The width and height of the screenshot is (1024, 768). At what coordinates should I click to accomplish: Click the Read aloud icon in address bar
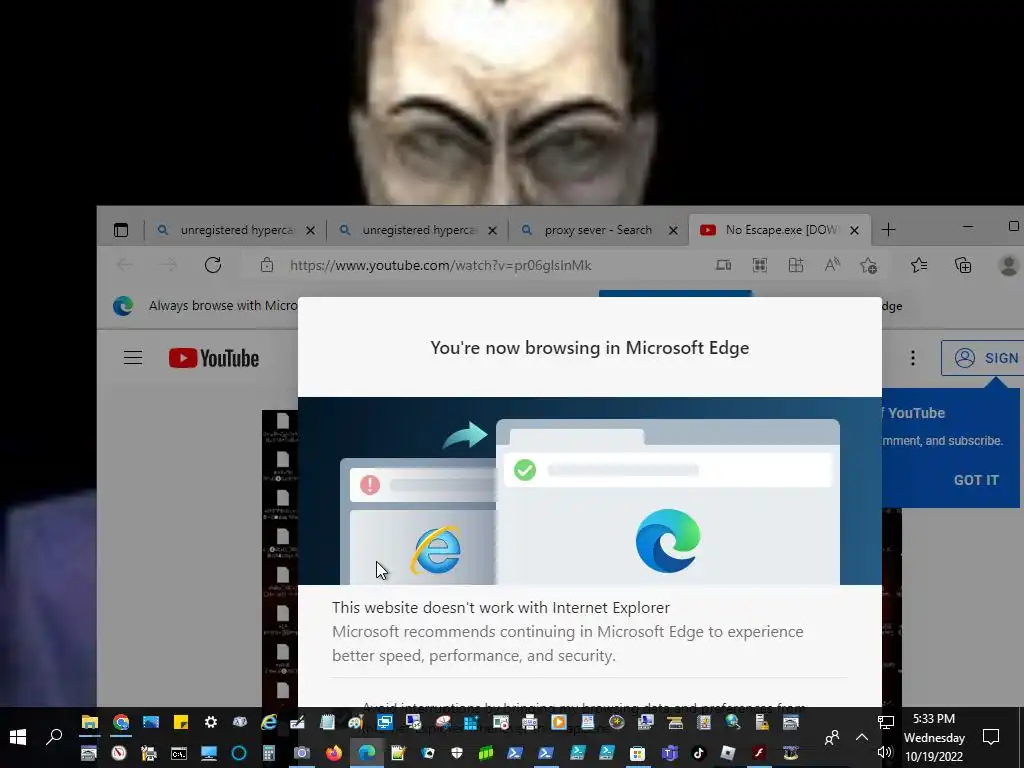click(x=832, y=265)
